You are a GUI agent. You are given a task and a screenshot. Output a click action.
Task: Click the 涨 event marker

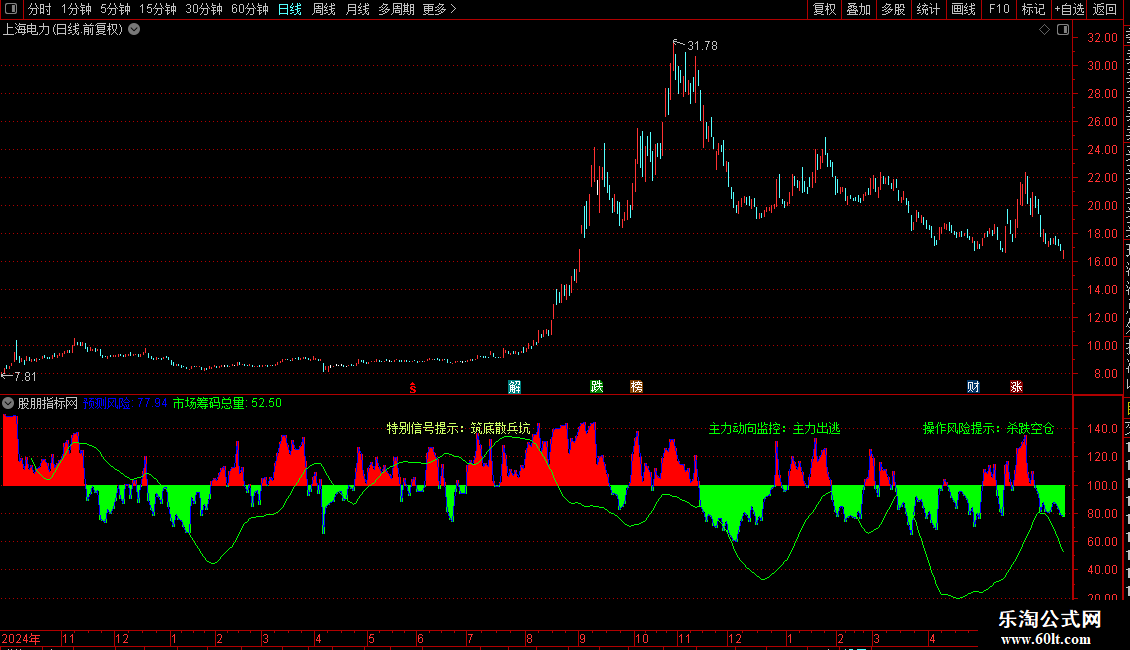coord(1016,387)
